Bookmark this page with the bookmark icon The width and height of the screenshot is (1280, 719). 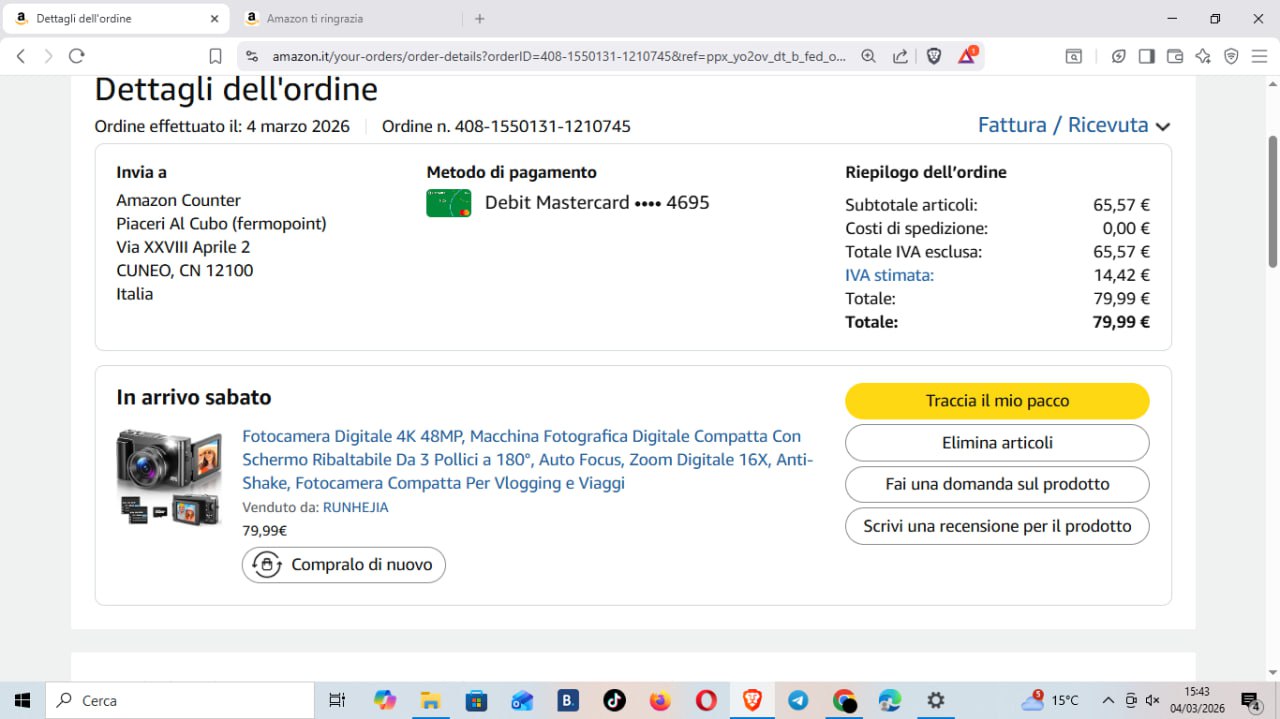click(215, 56)
